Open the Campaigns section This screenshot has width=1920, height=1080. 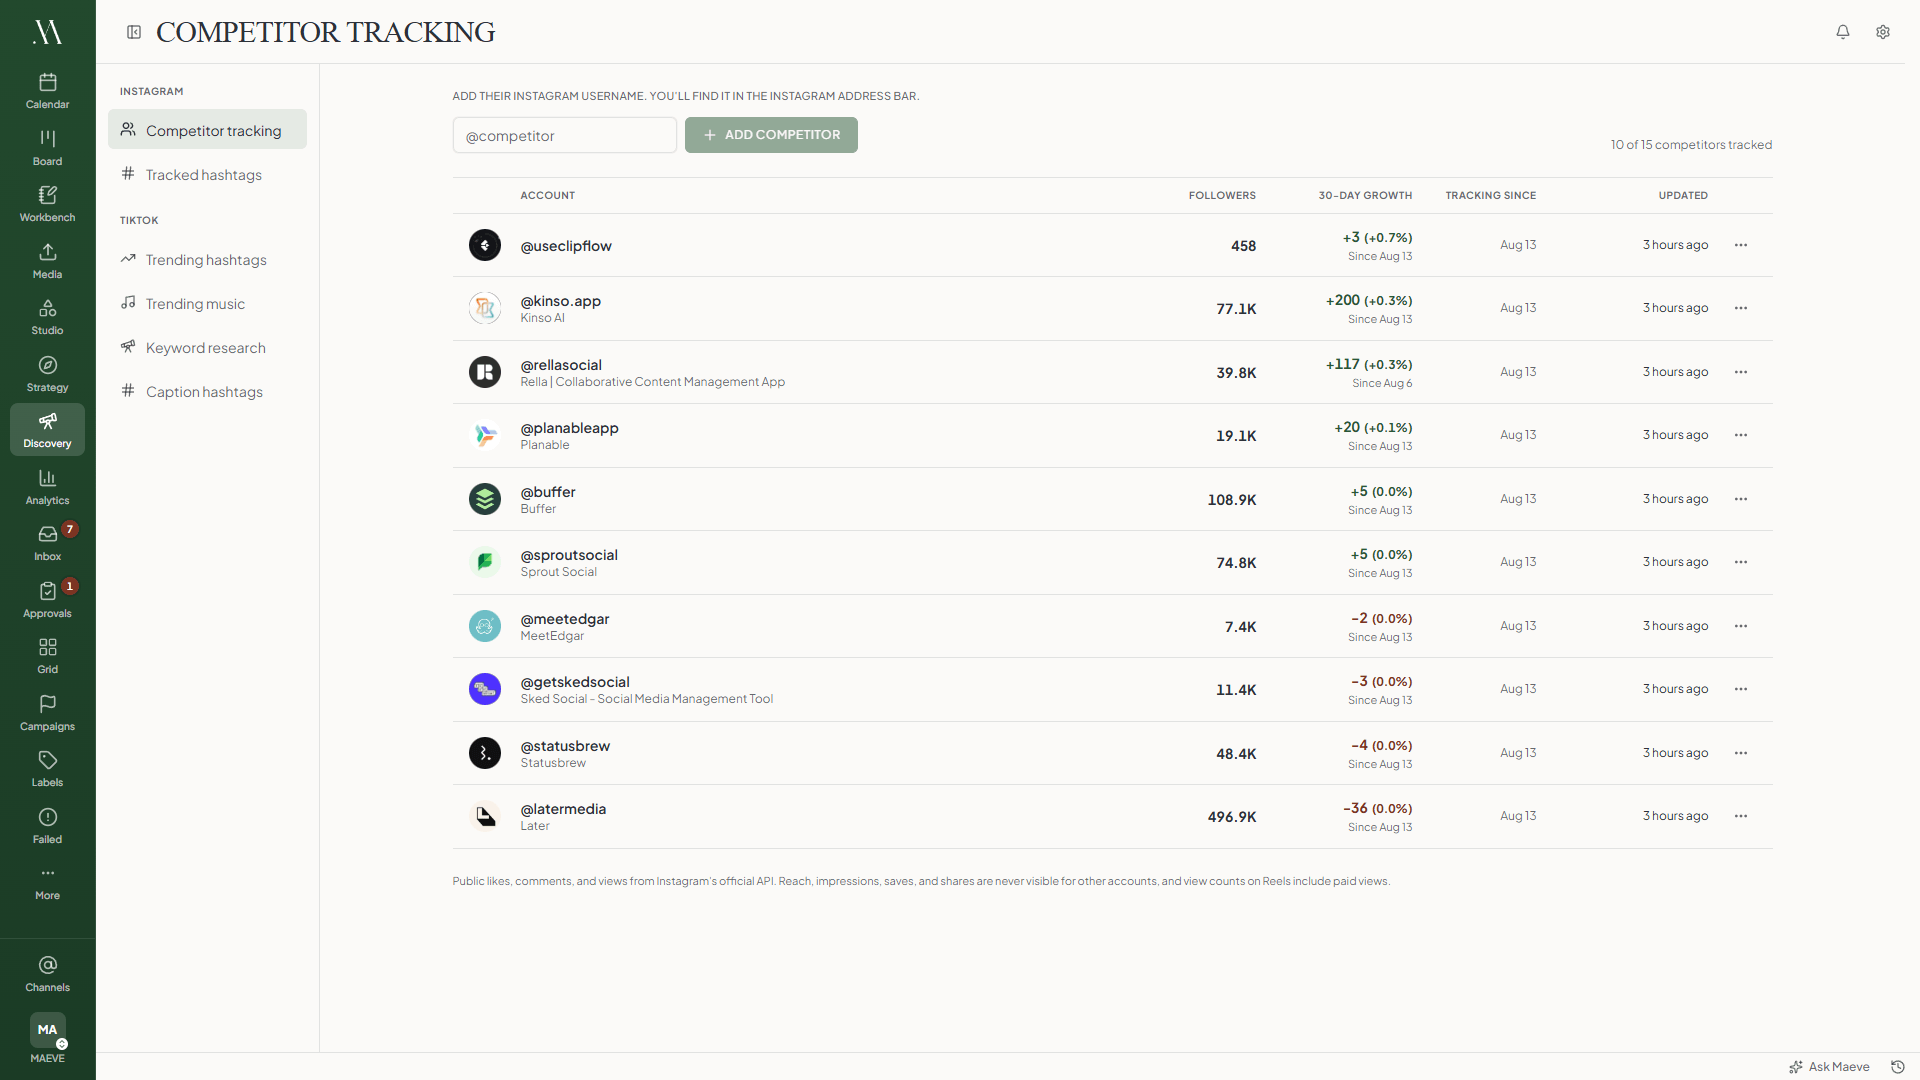47,713
